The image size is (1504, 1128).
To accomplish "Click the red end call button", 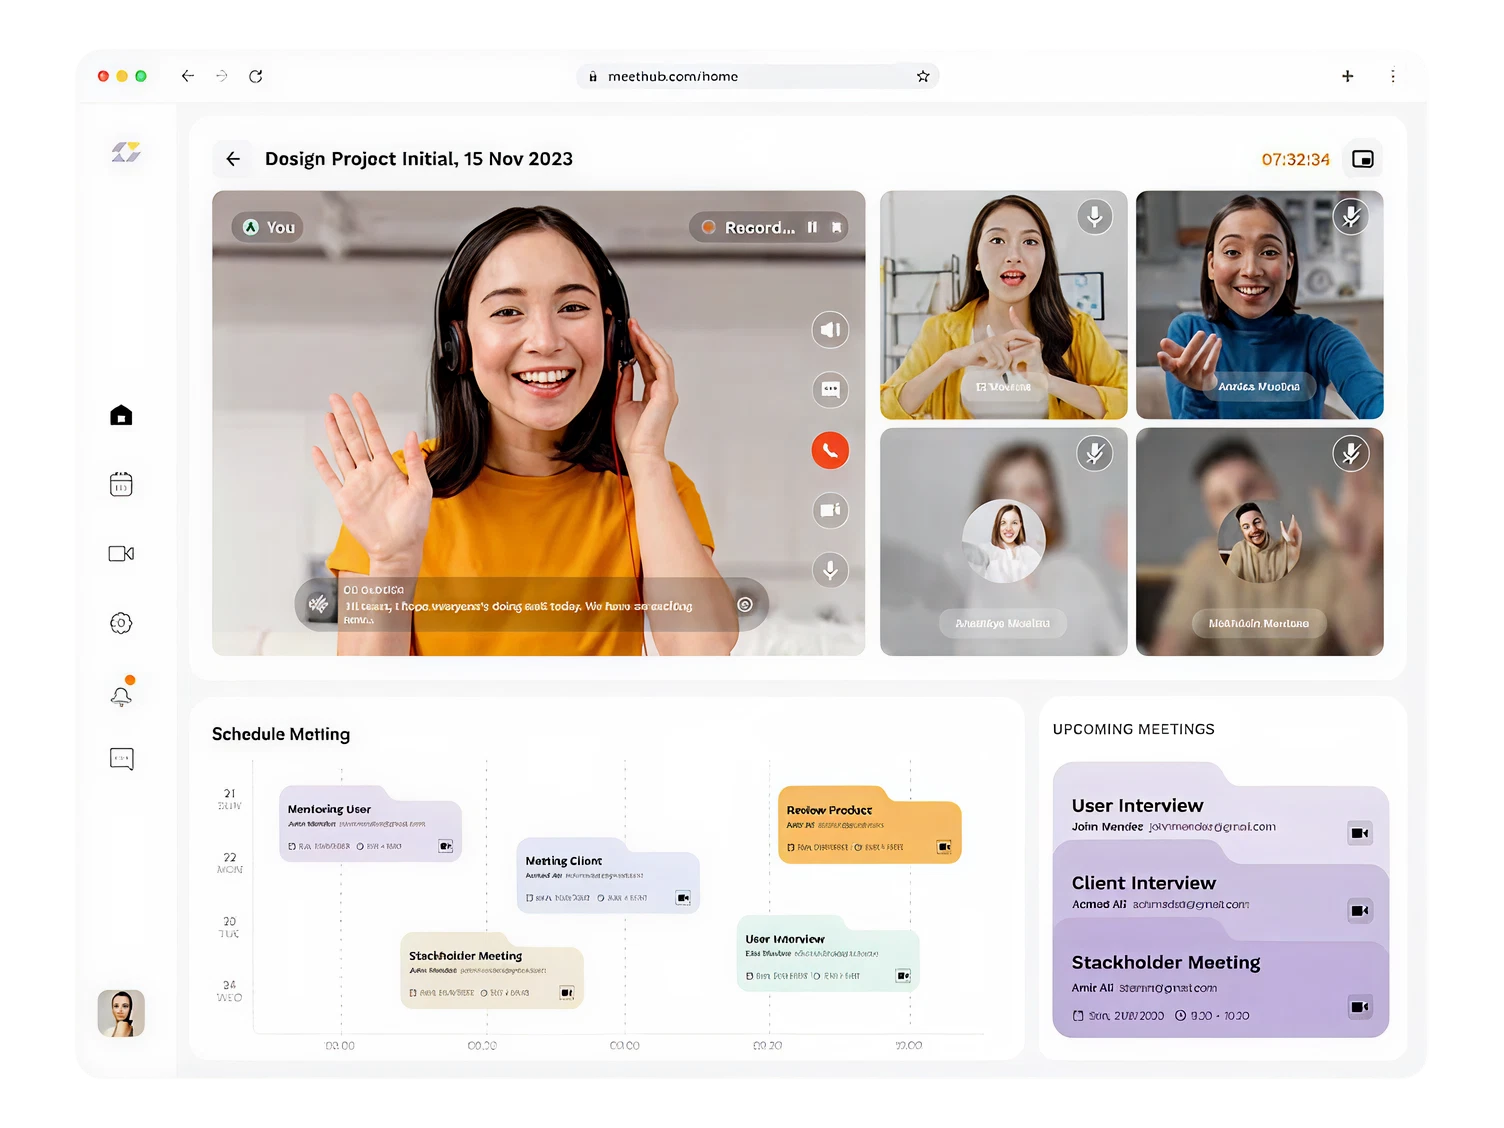I will pos(830,450).
